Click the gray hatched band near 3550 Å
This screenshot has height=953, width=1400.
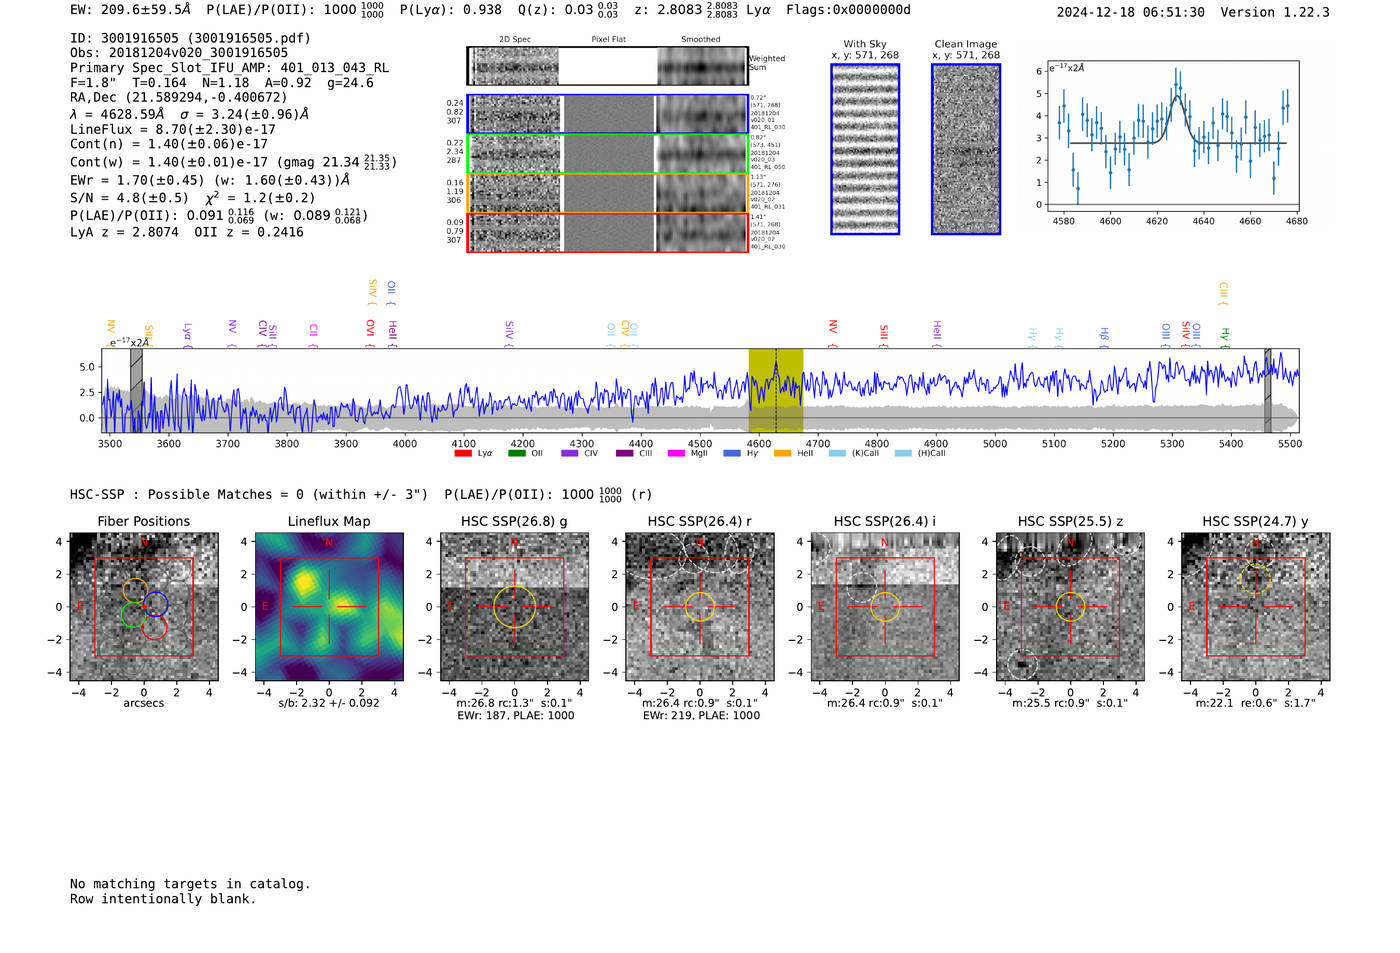pyautogui.click(x=136, y=390)
